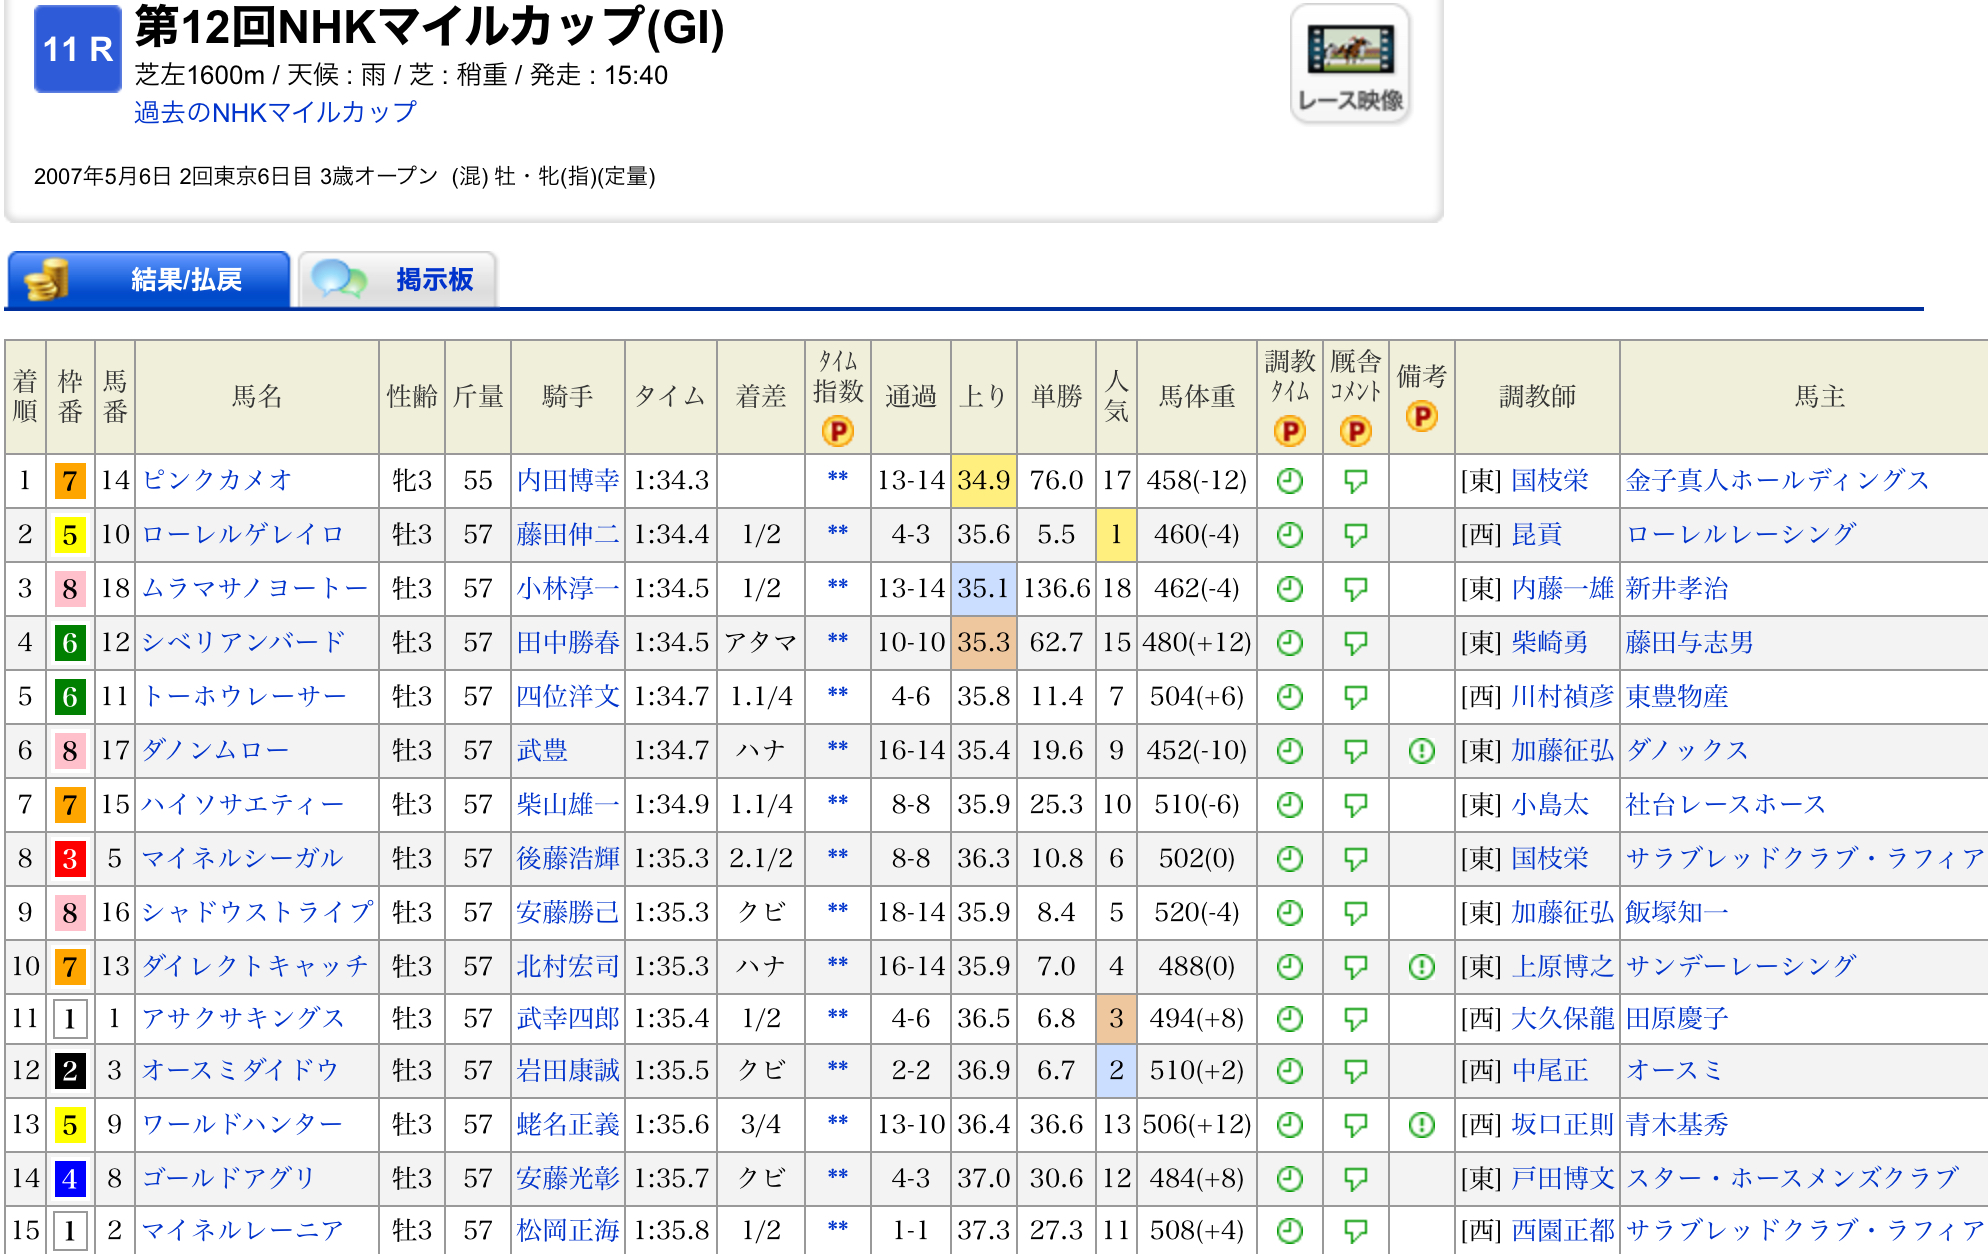The image size is (1988, 1254).
Task: Click the remarks alert icon for ワールドハンター
Action: click(1421, 1125)
